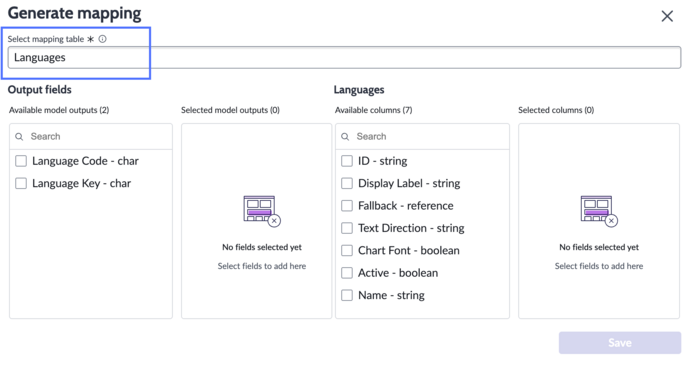Click the empty-state icon in Selected model outputs
The height and width of the screenshot is (368, 689).
point(262,211)
